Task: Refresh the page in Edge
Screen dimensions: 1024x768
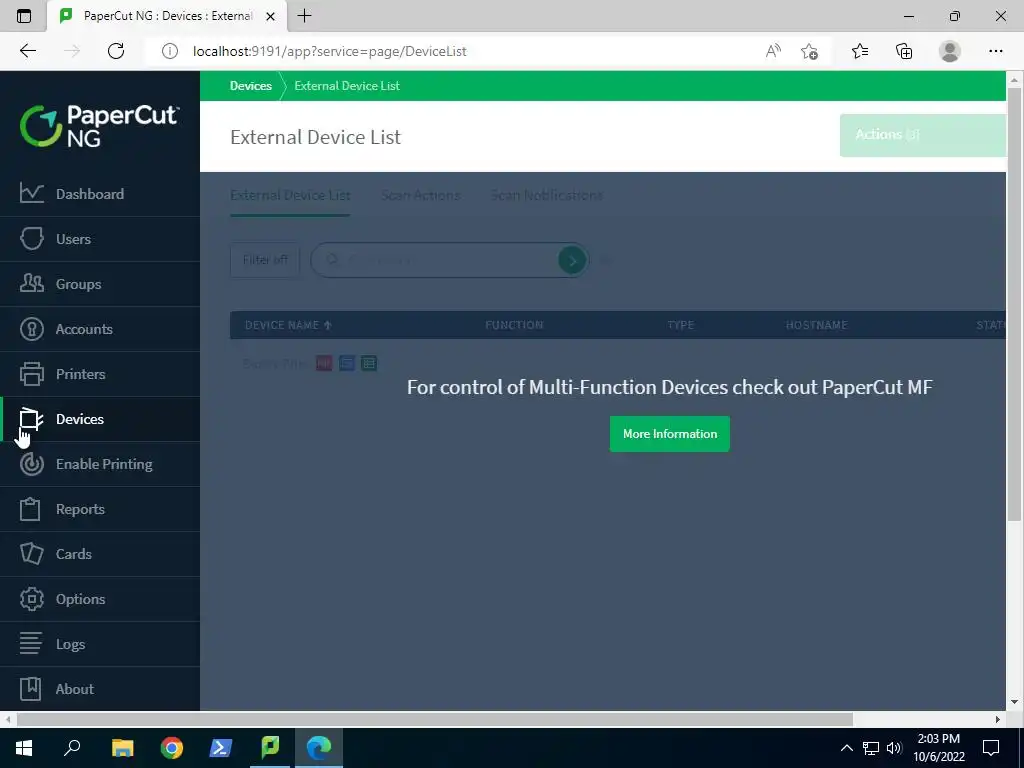Action: (116, 51)
